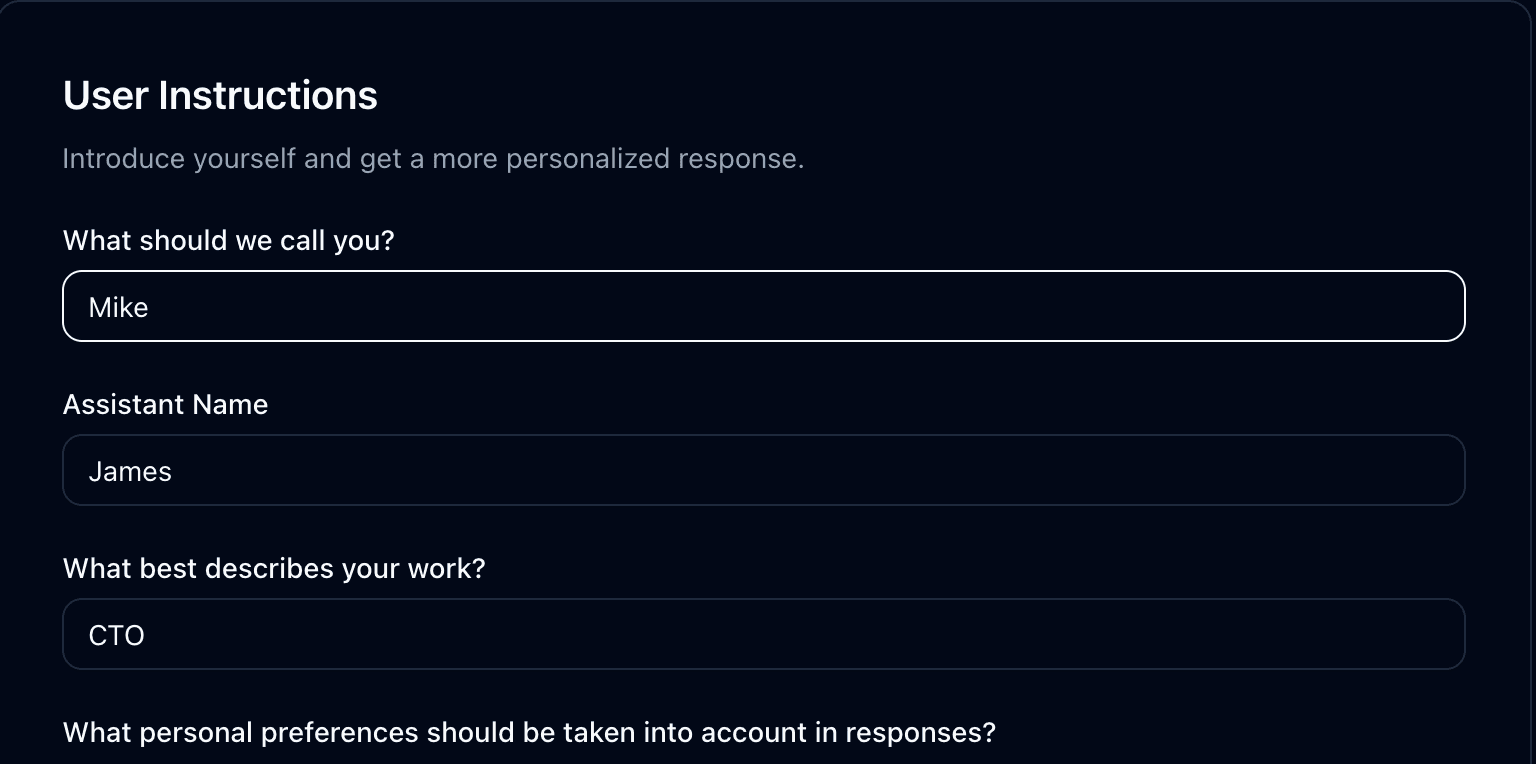Image resolution: width=1536 pixels, height=764 pixels.
Task: Click the 'Assistant Name' label
Action: [165, 404]
